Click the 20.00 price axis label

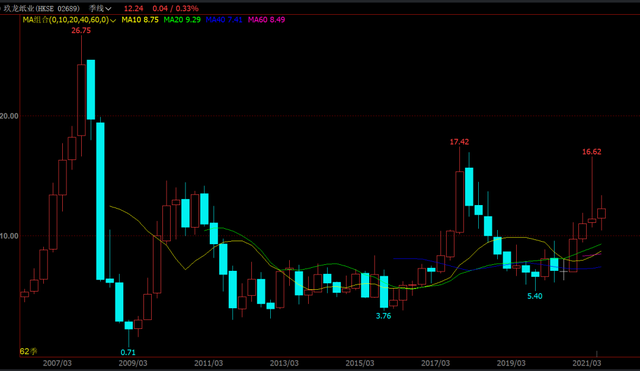[x=9, y=116]
